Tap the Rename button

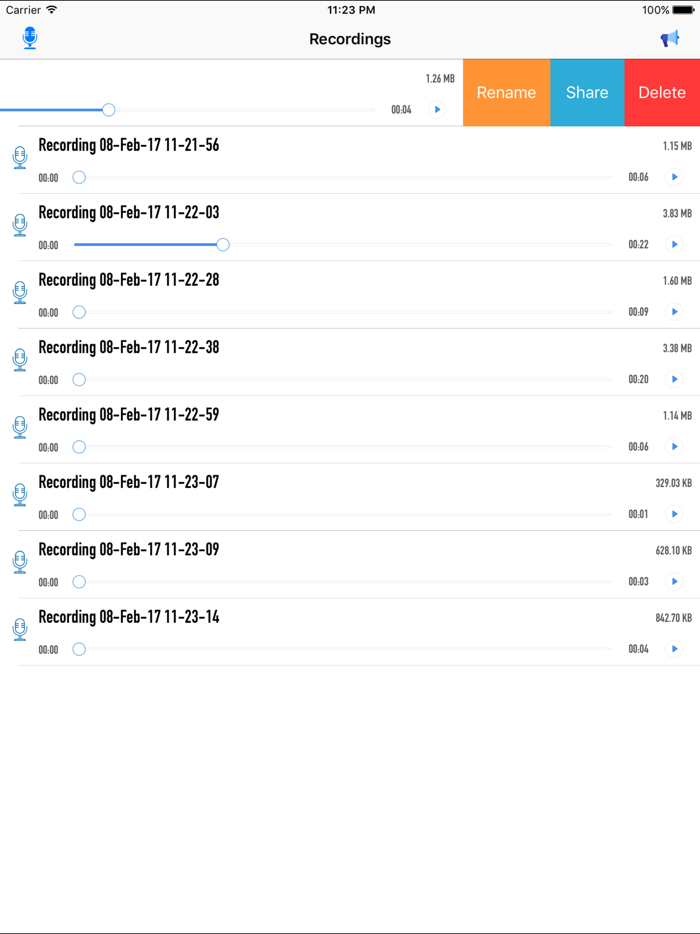pos(506,92)
